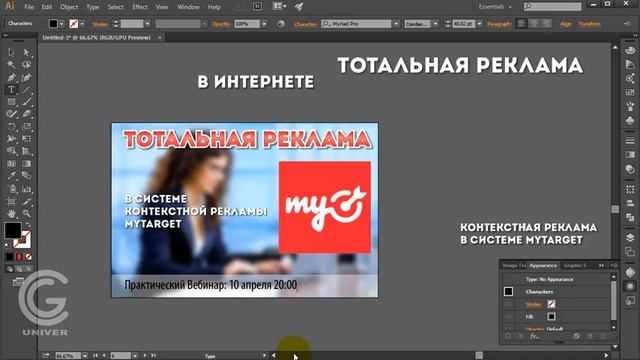Toggle visibility of Opacity row in Appearance panel
The width and height of the screenshot is (640, 360).
pos(508,328)
